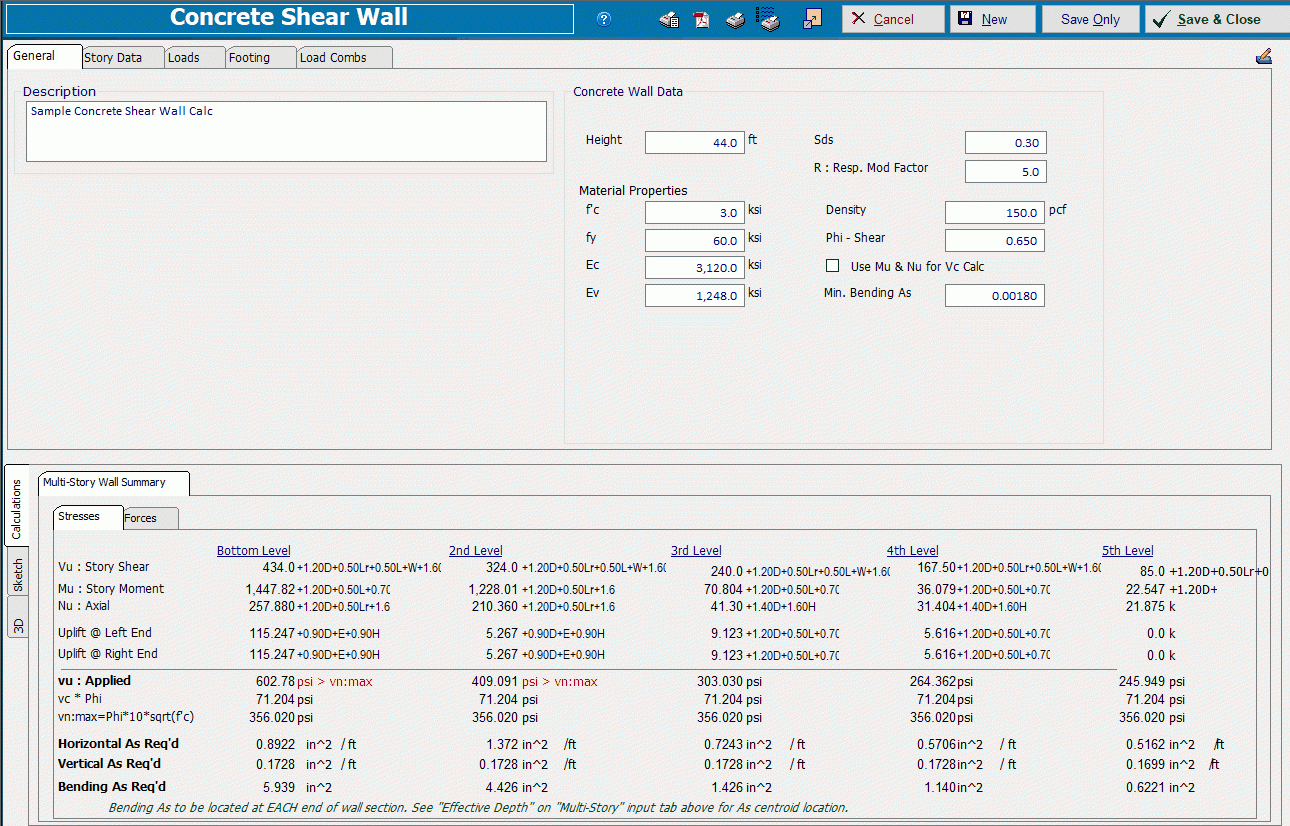Open the Bottom Level link
1290x826 pixels.
click(x=253, y=550)
